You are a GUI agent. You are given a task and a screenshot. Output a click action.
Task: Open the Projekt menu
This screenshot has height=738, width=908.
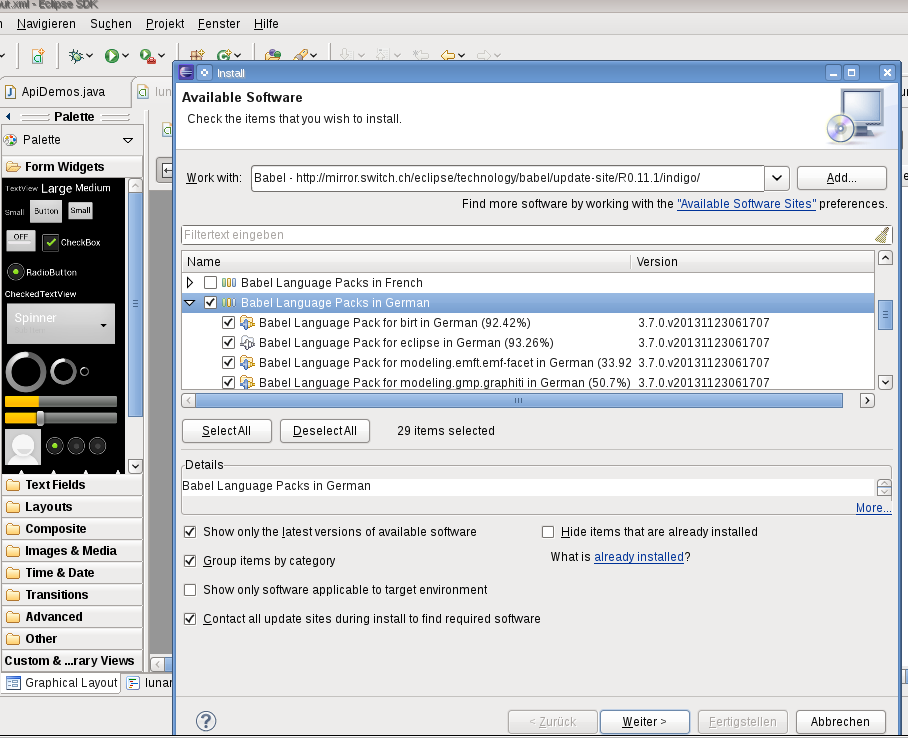pos(164,23)
